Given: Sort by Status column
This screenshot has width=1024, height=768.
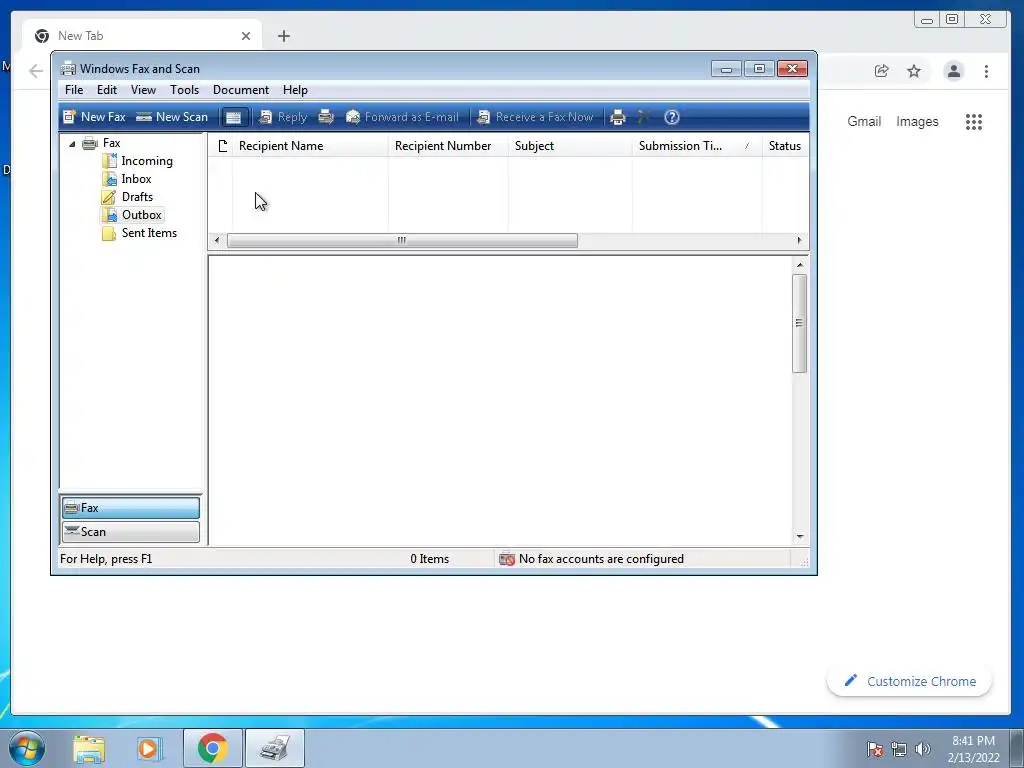Looking at the screenshot, I should tap(785, 146).
